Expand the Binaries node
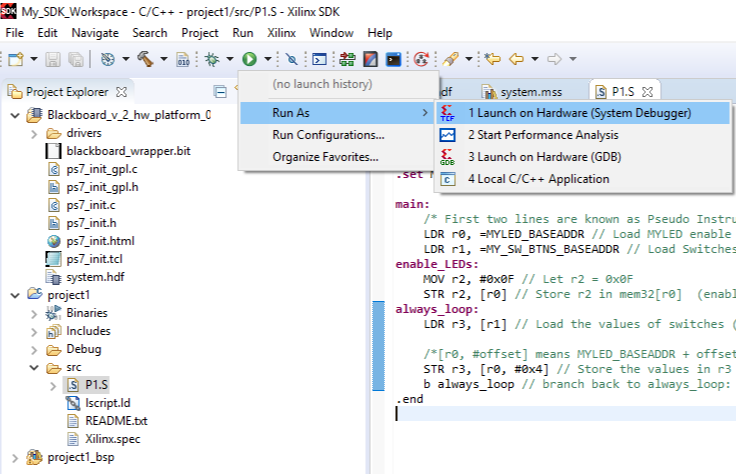 click(34, 314)
